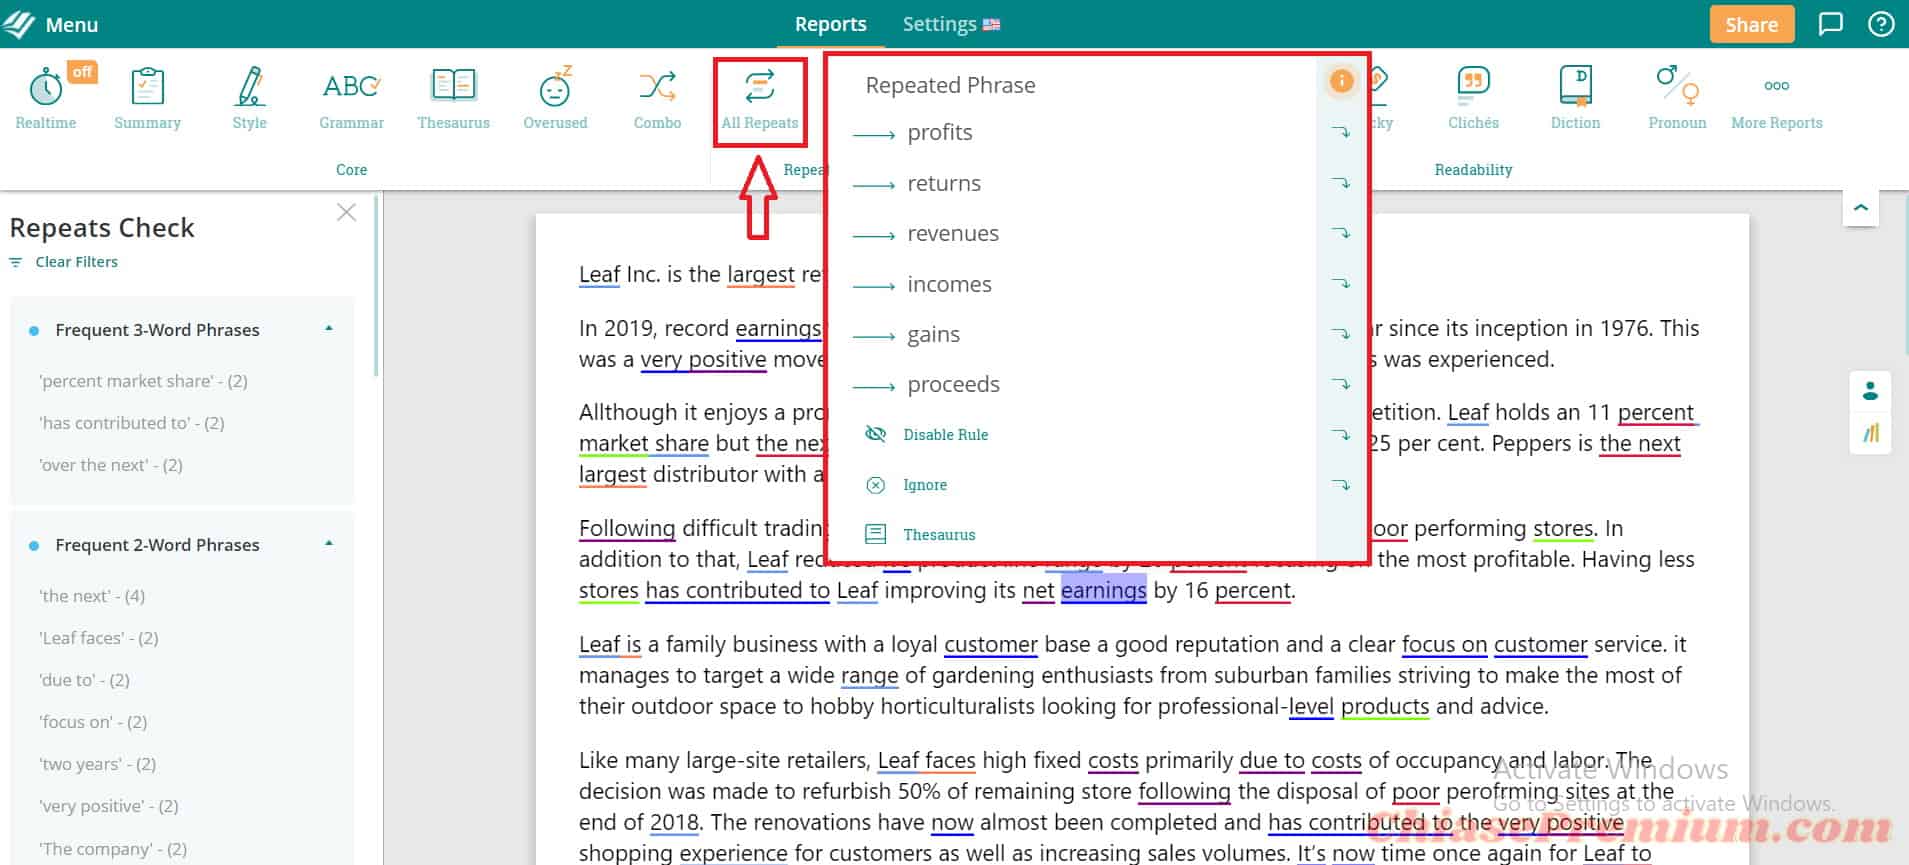This screenshot has width=1909, height=865.
Task: Click the arrow icon beside 'profits'
Action: (1341, 132)
